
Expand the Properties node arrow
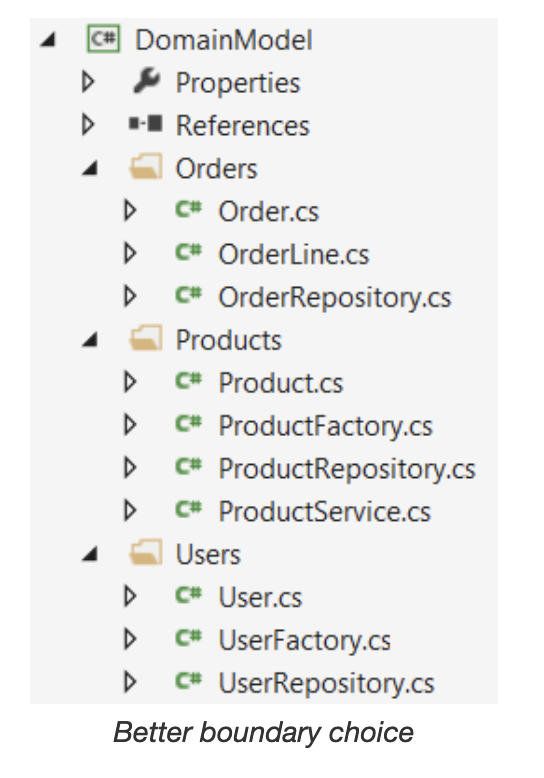88,81
